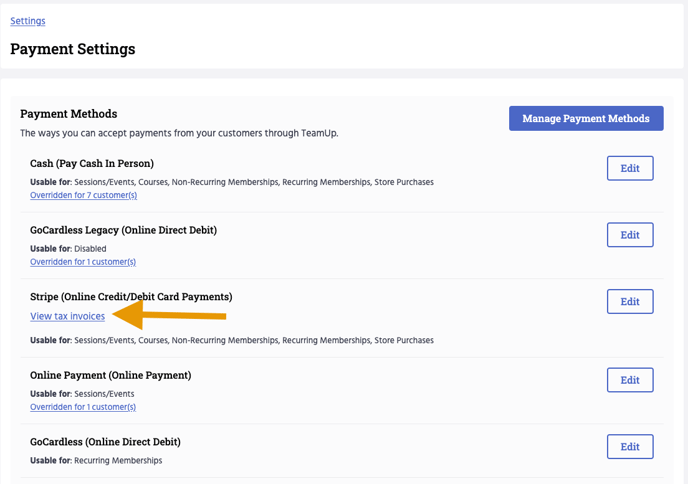
Task: Edit the Cash payment method
Action: (x=629, y=168)
